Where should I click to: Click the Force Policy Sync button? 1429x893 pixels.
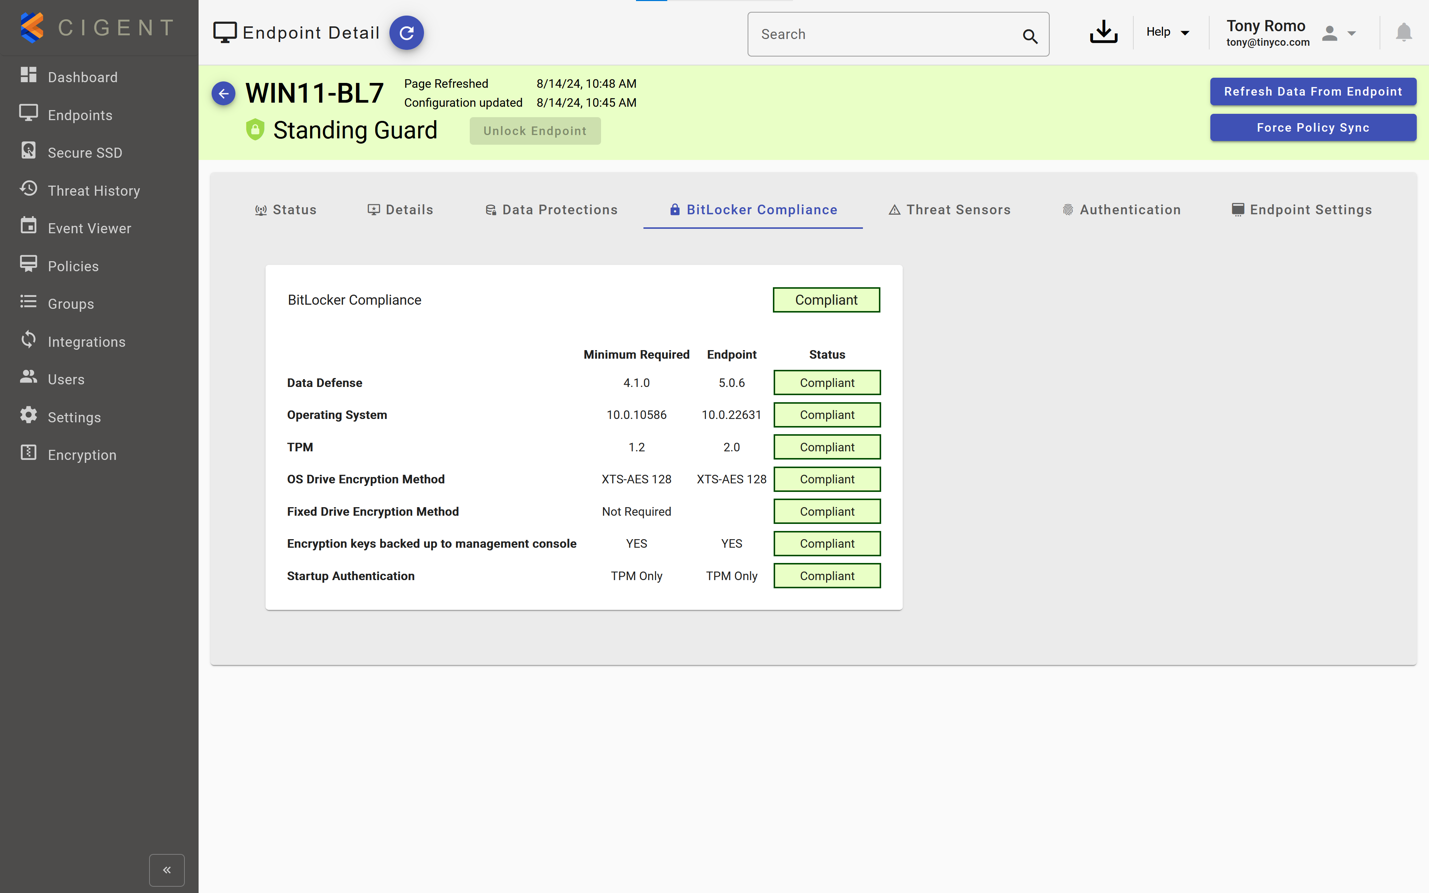1313,127
